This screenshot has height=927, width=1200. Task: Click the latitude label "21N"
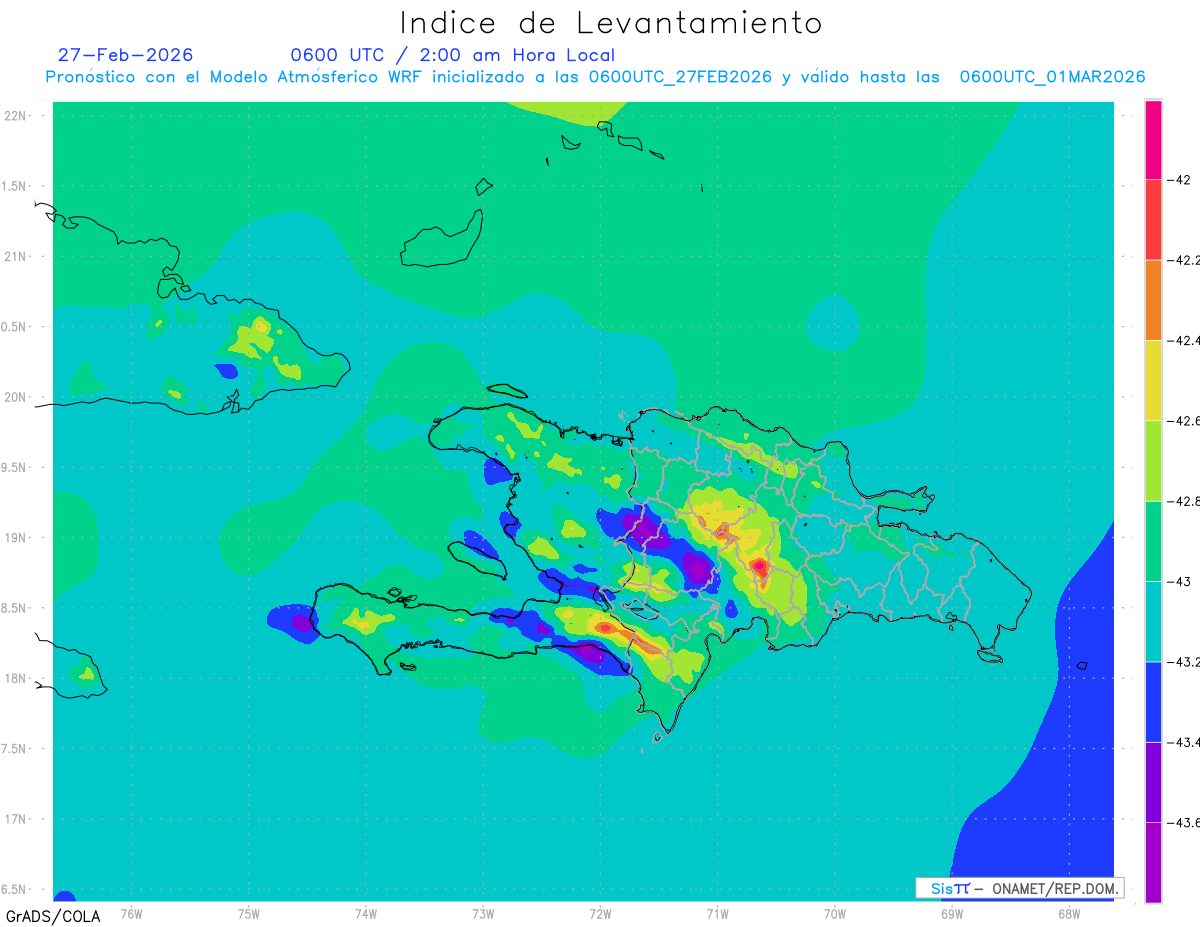pos(15,257)
